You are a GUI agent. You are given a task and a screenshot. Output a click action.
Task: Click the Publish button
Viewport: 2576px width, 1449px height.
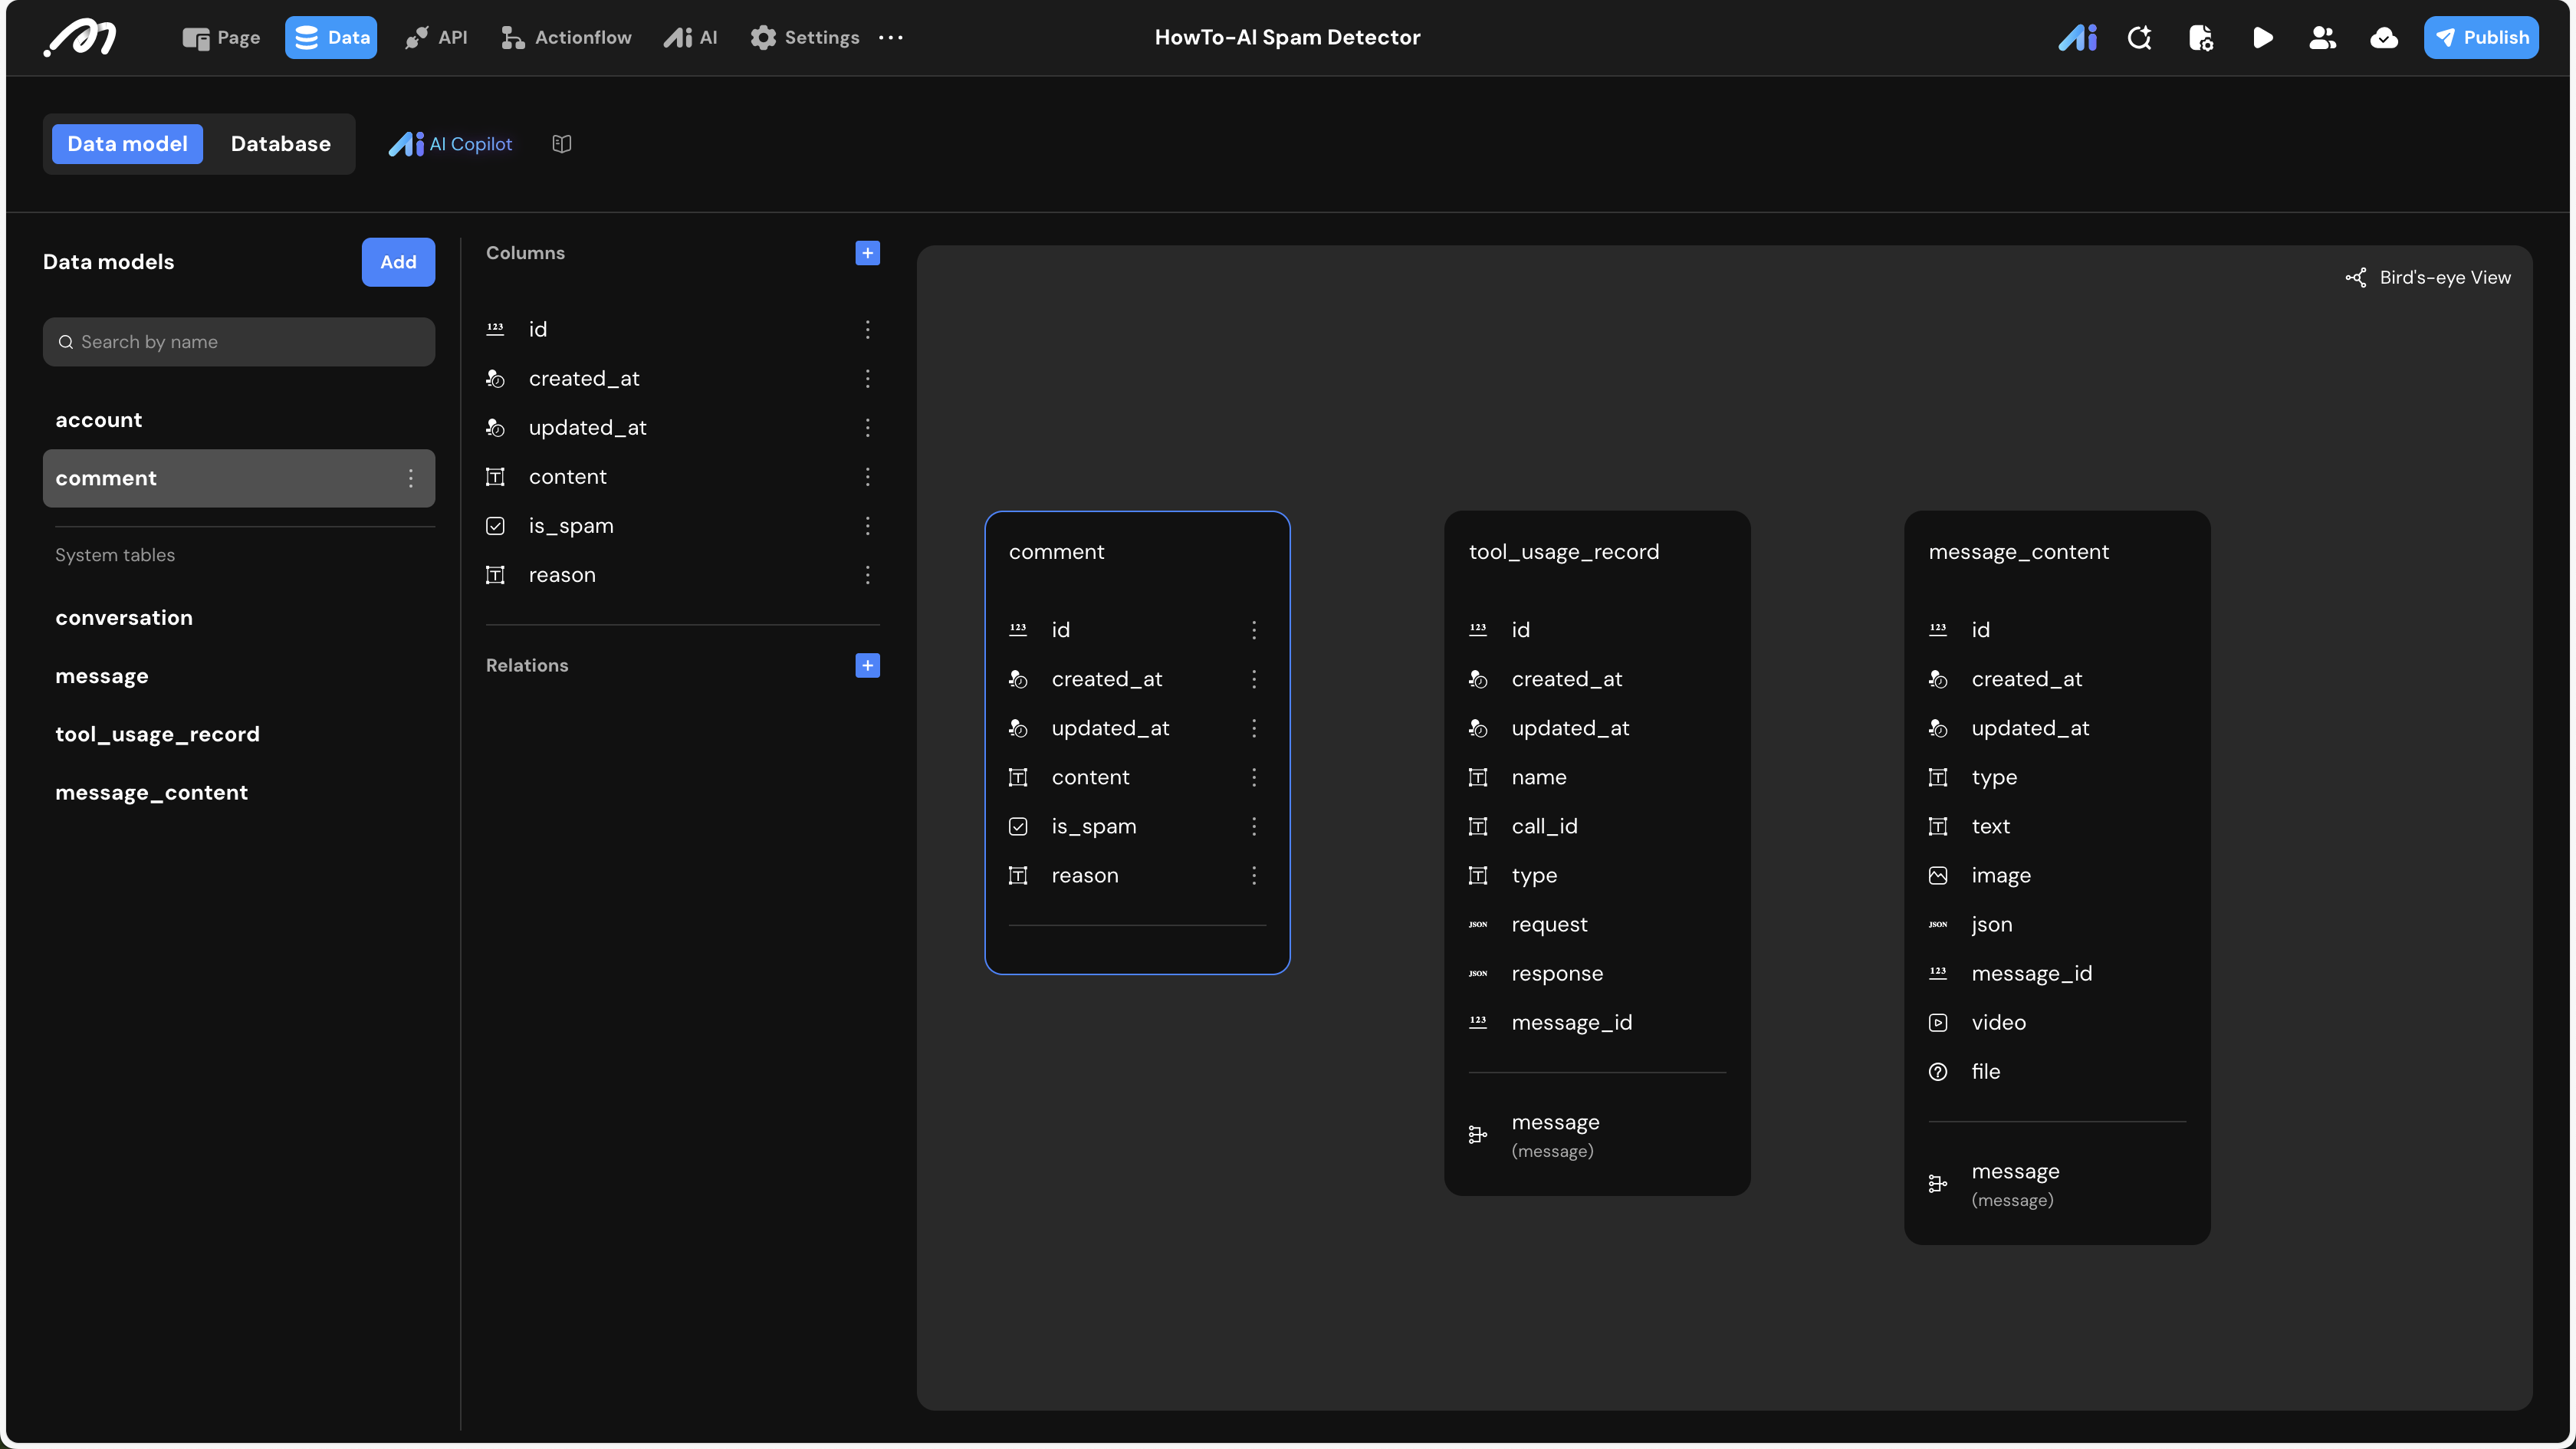pos(2480,37)
